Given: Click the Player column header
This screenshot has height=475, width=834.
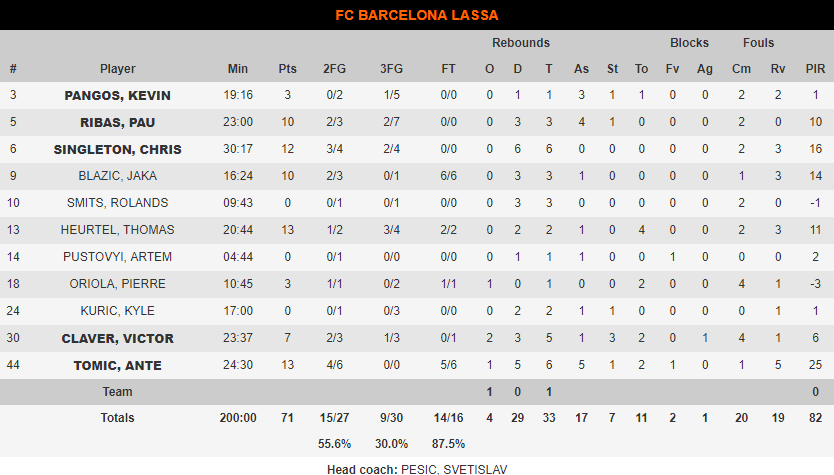Looking at the screenshot, I should click(118, 69).
